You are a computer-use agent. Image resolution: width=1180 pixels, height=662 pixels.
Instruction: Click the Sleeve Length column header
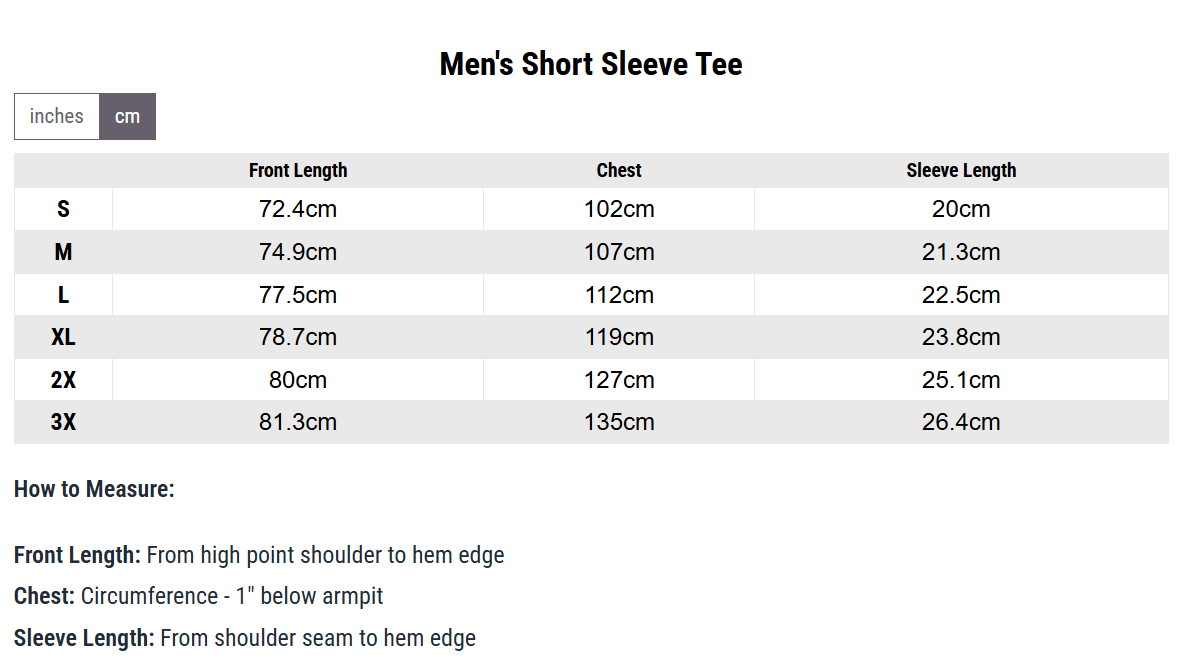point(961,171)
